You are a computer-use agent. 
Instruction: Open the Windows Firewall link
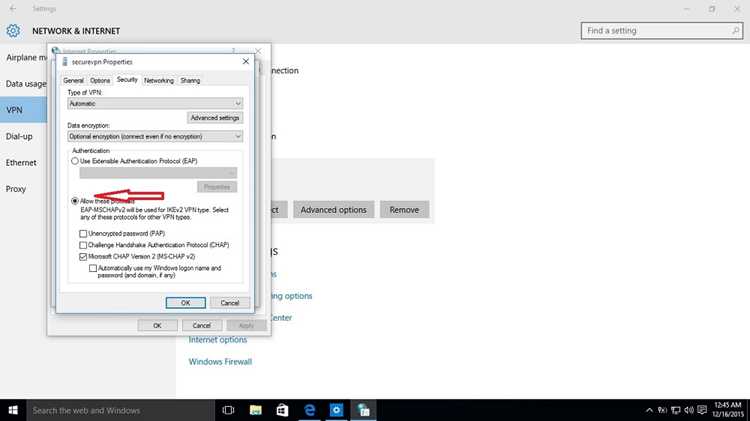click(x=220, y=362)
